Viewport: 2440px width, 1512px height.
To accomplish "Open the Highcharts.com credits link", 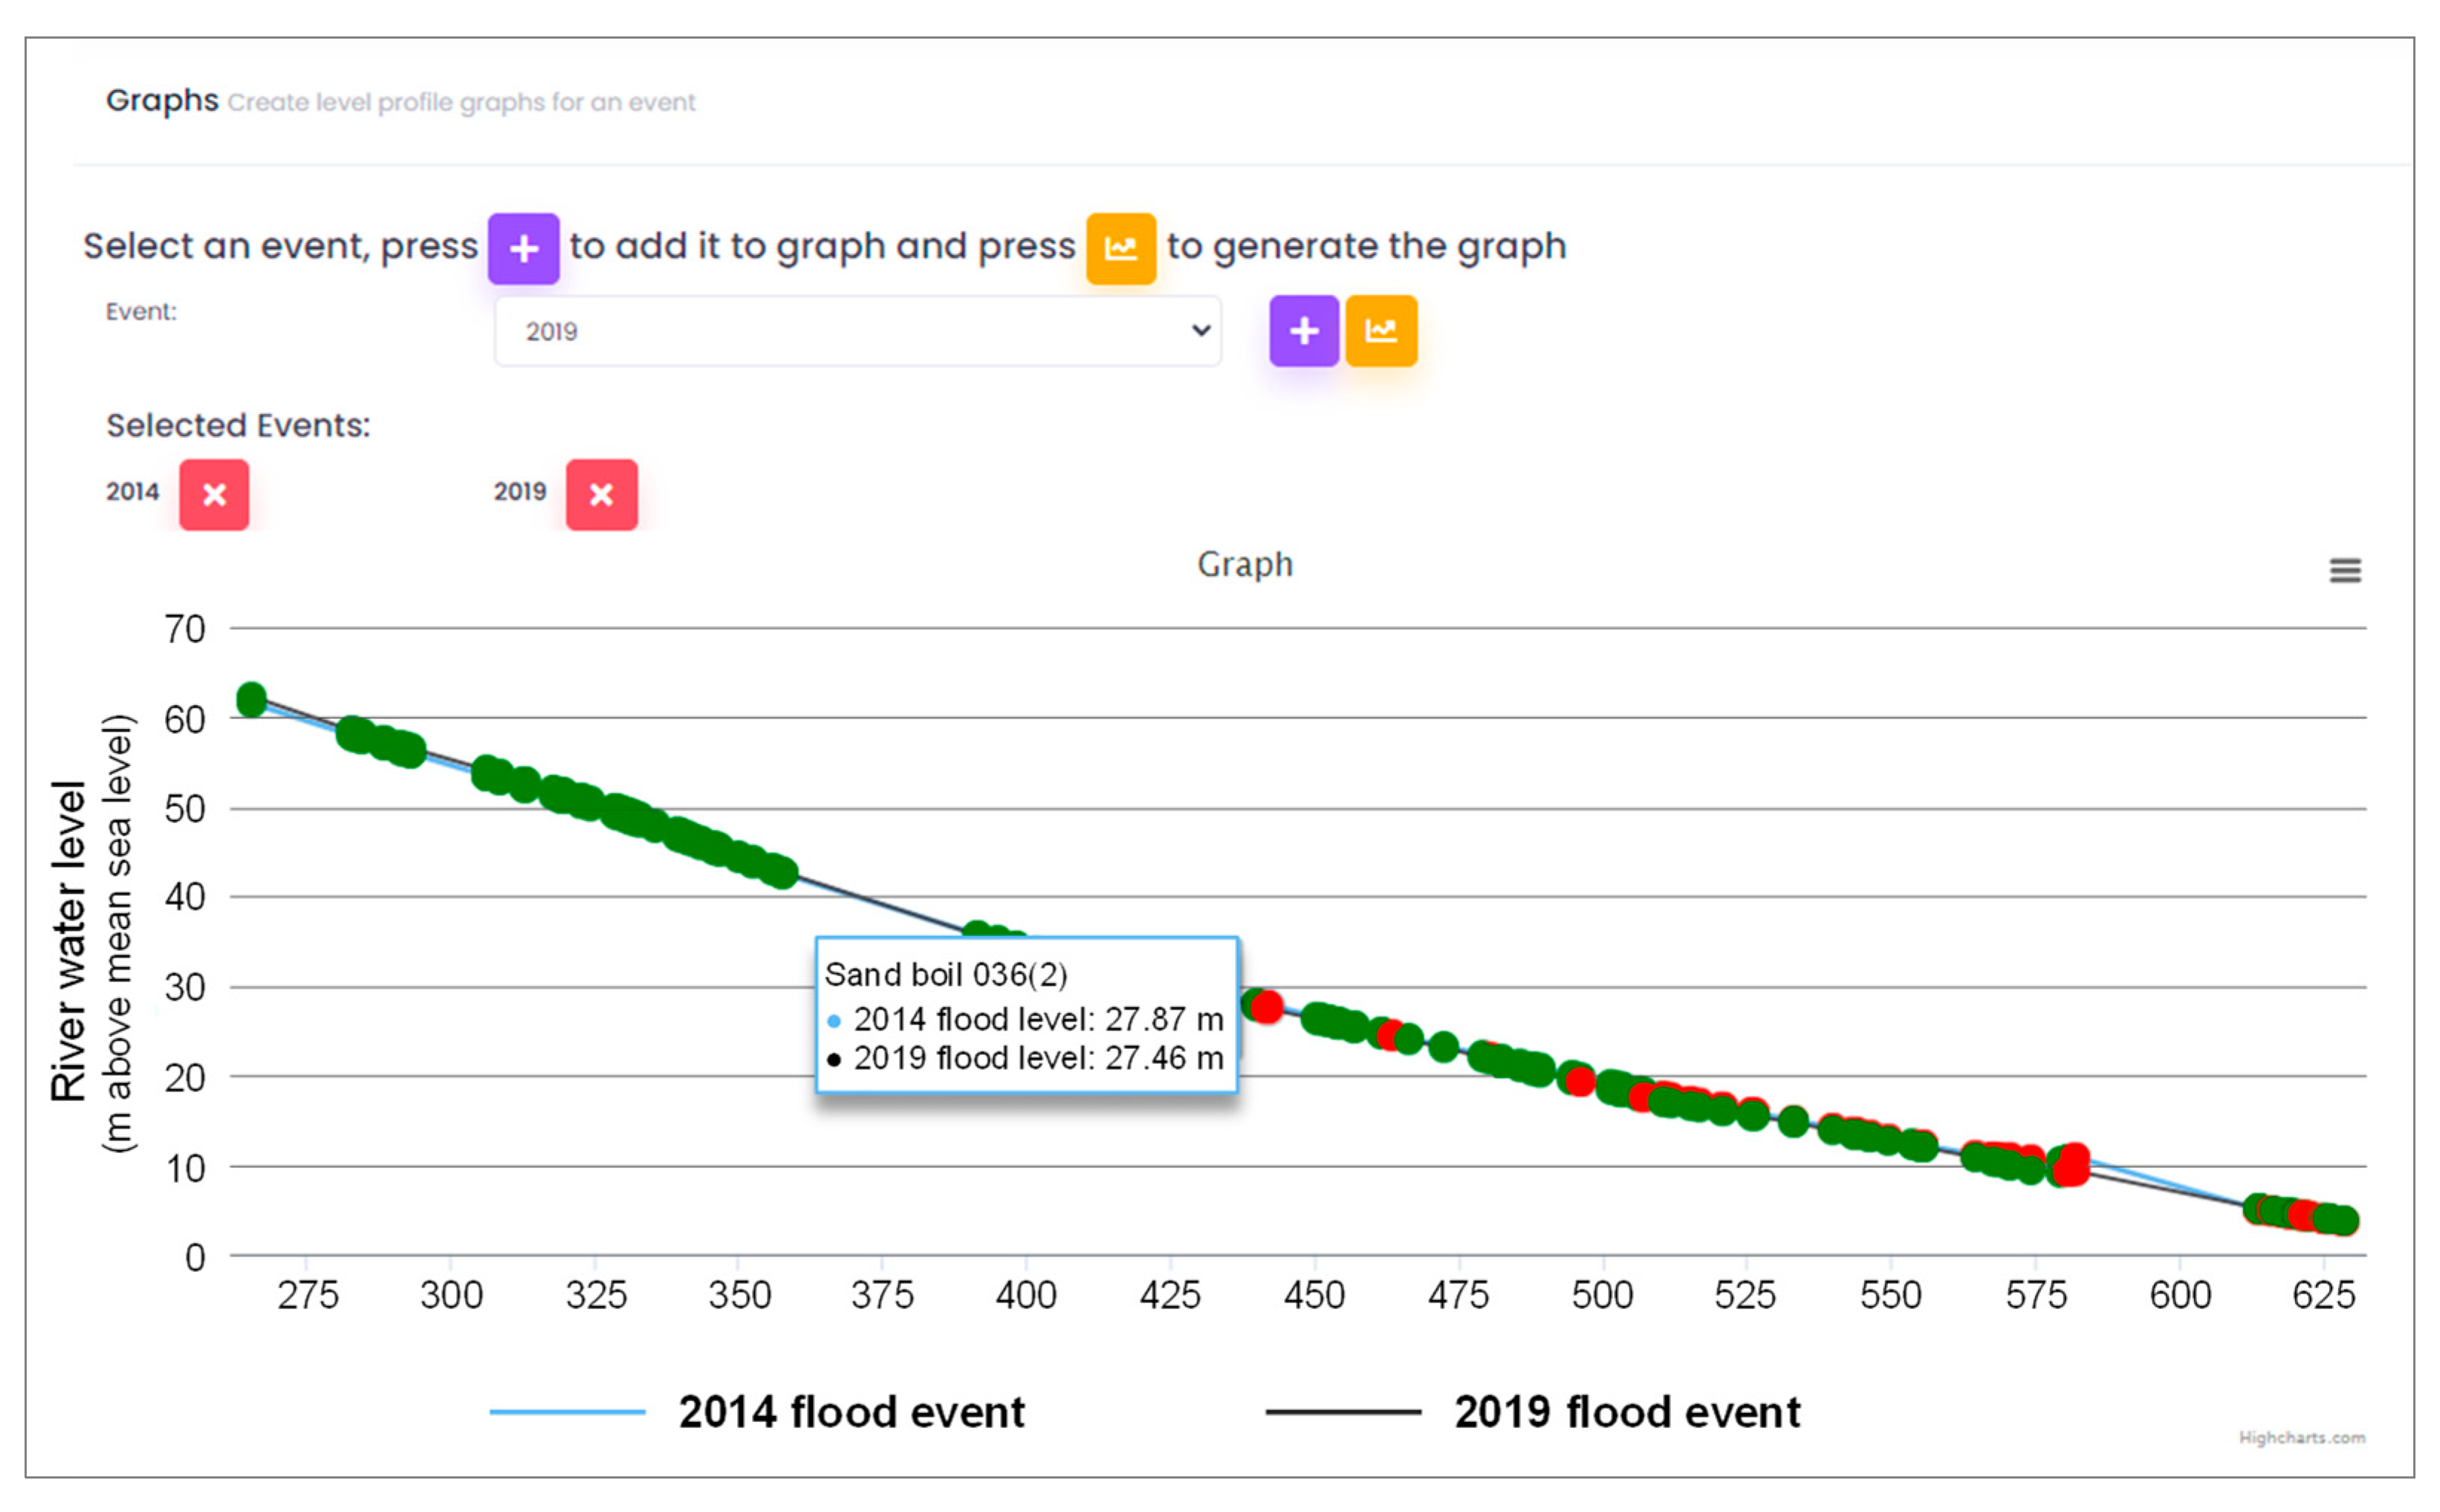I will (2301, 1437).
